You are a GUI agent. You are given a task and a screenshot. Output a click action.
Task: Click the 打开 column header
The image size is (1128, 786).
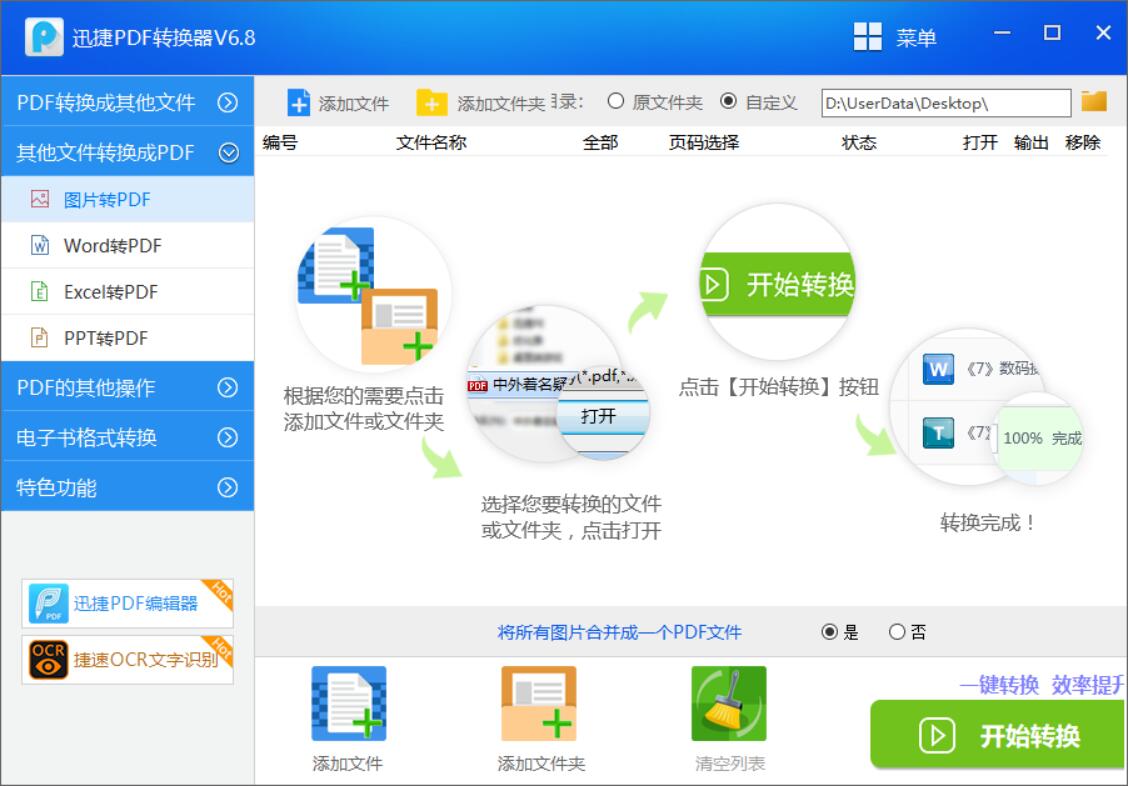tap(980, 142)
